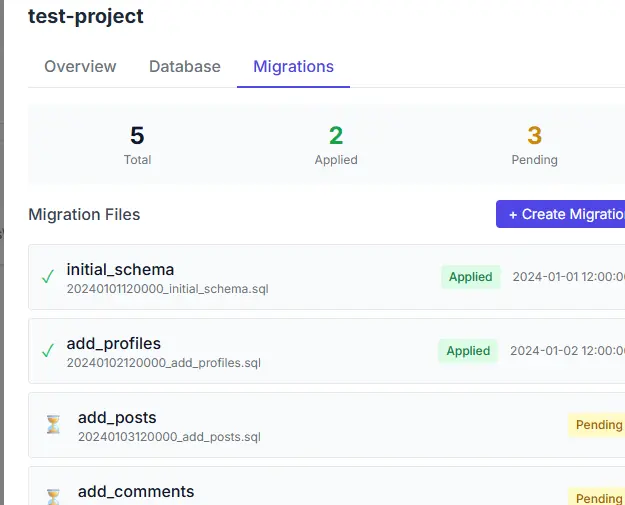625x505 pixels.
Task: Click the Total migrations count of 5
Action: pos(137,136)
